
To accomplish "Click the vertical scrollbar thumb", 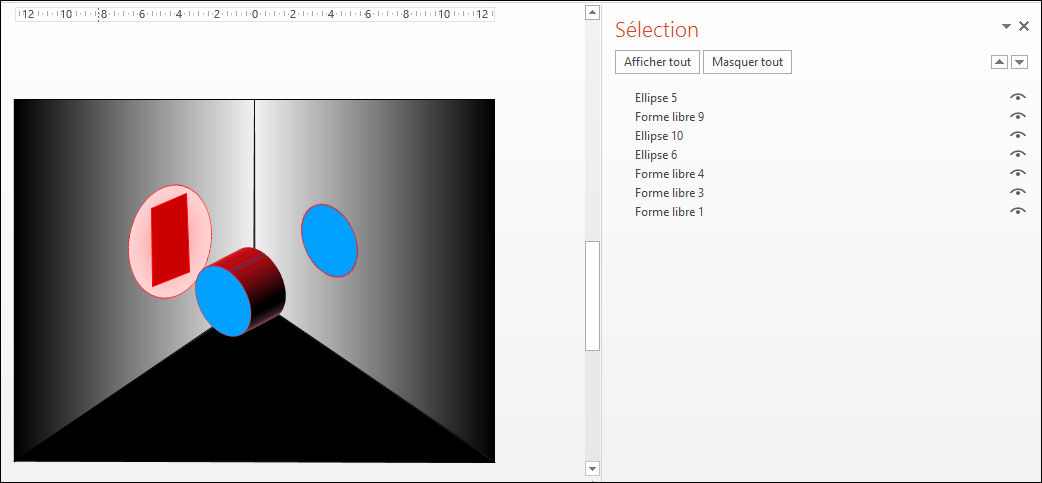I will tap(592, 296).
